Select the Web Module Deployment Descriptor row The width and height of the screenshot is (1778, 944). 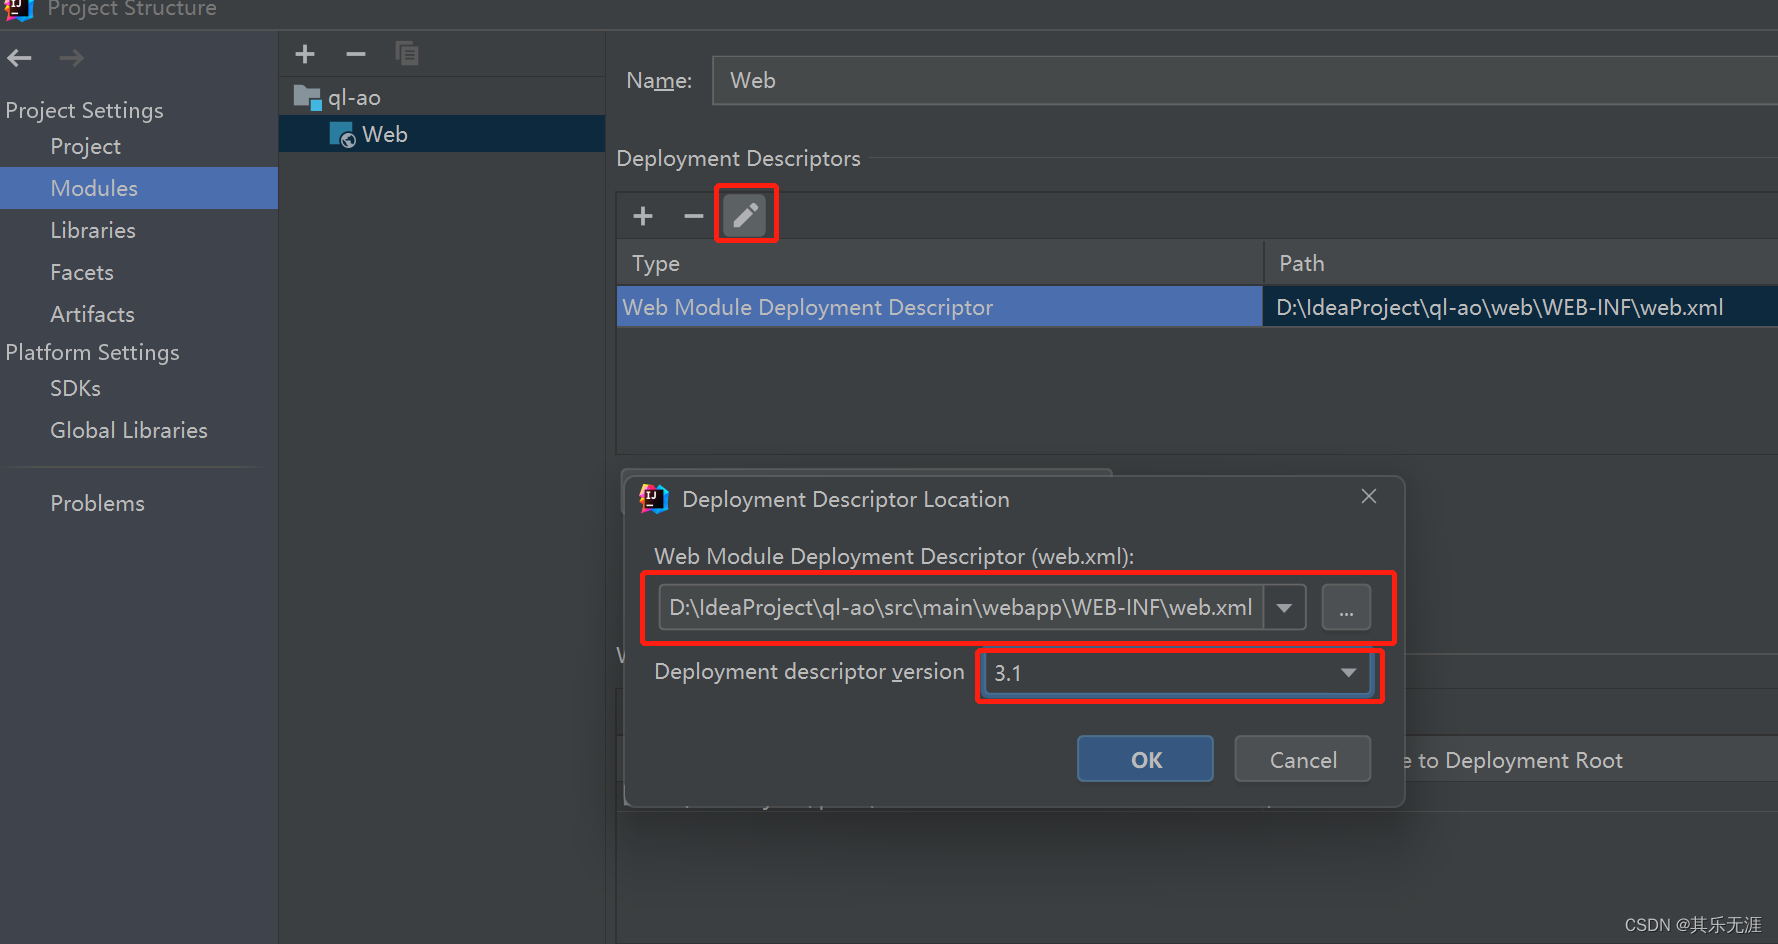tap(939, 307)
